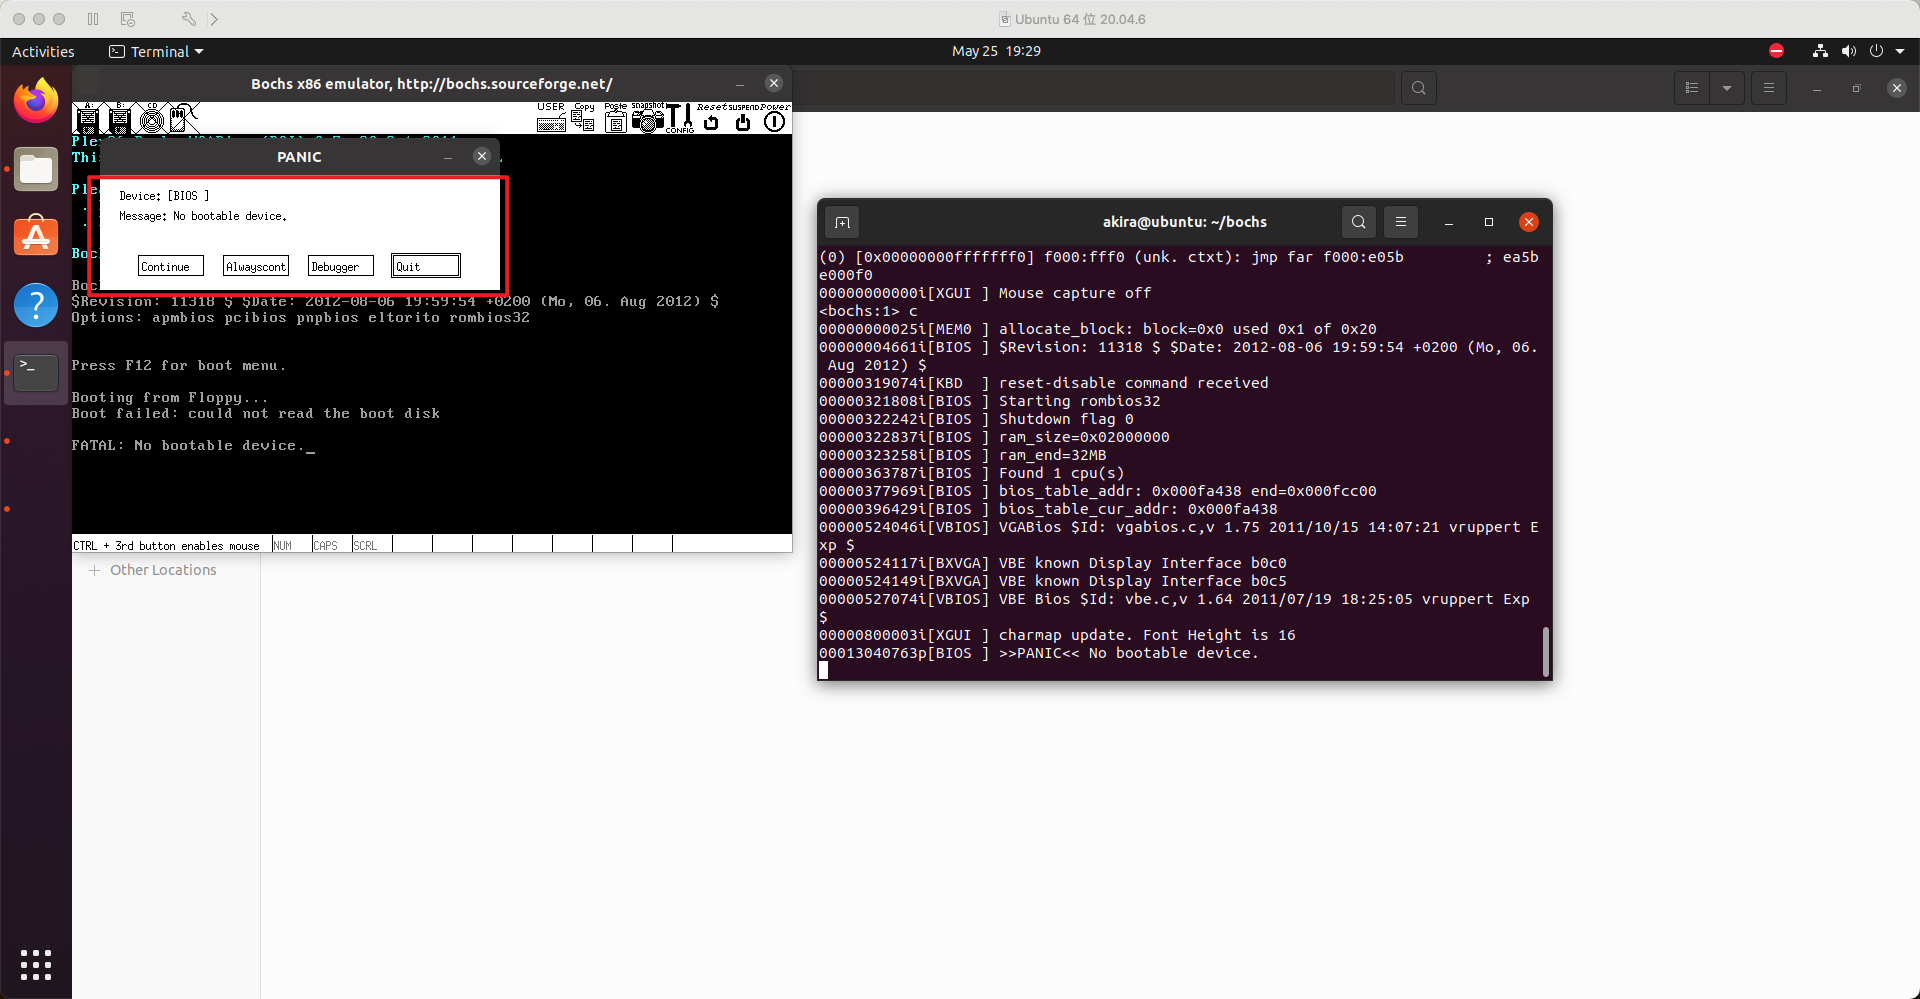Viewport: 1920px width, 999px height.
Task: Click the floppy B: drive icon in Bochs toolbar
Action: [x=120, y=119]
